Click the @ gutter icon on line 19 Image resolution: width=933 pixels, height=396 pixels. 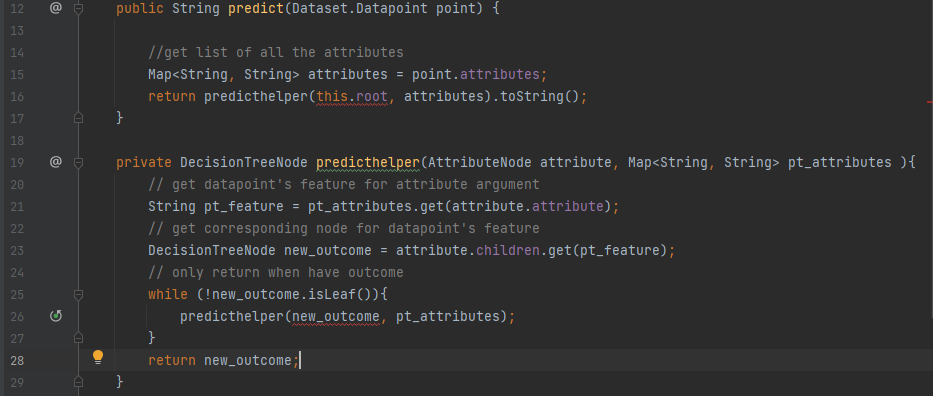[x=55, y=162]
